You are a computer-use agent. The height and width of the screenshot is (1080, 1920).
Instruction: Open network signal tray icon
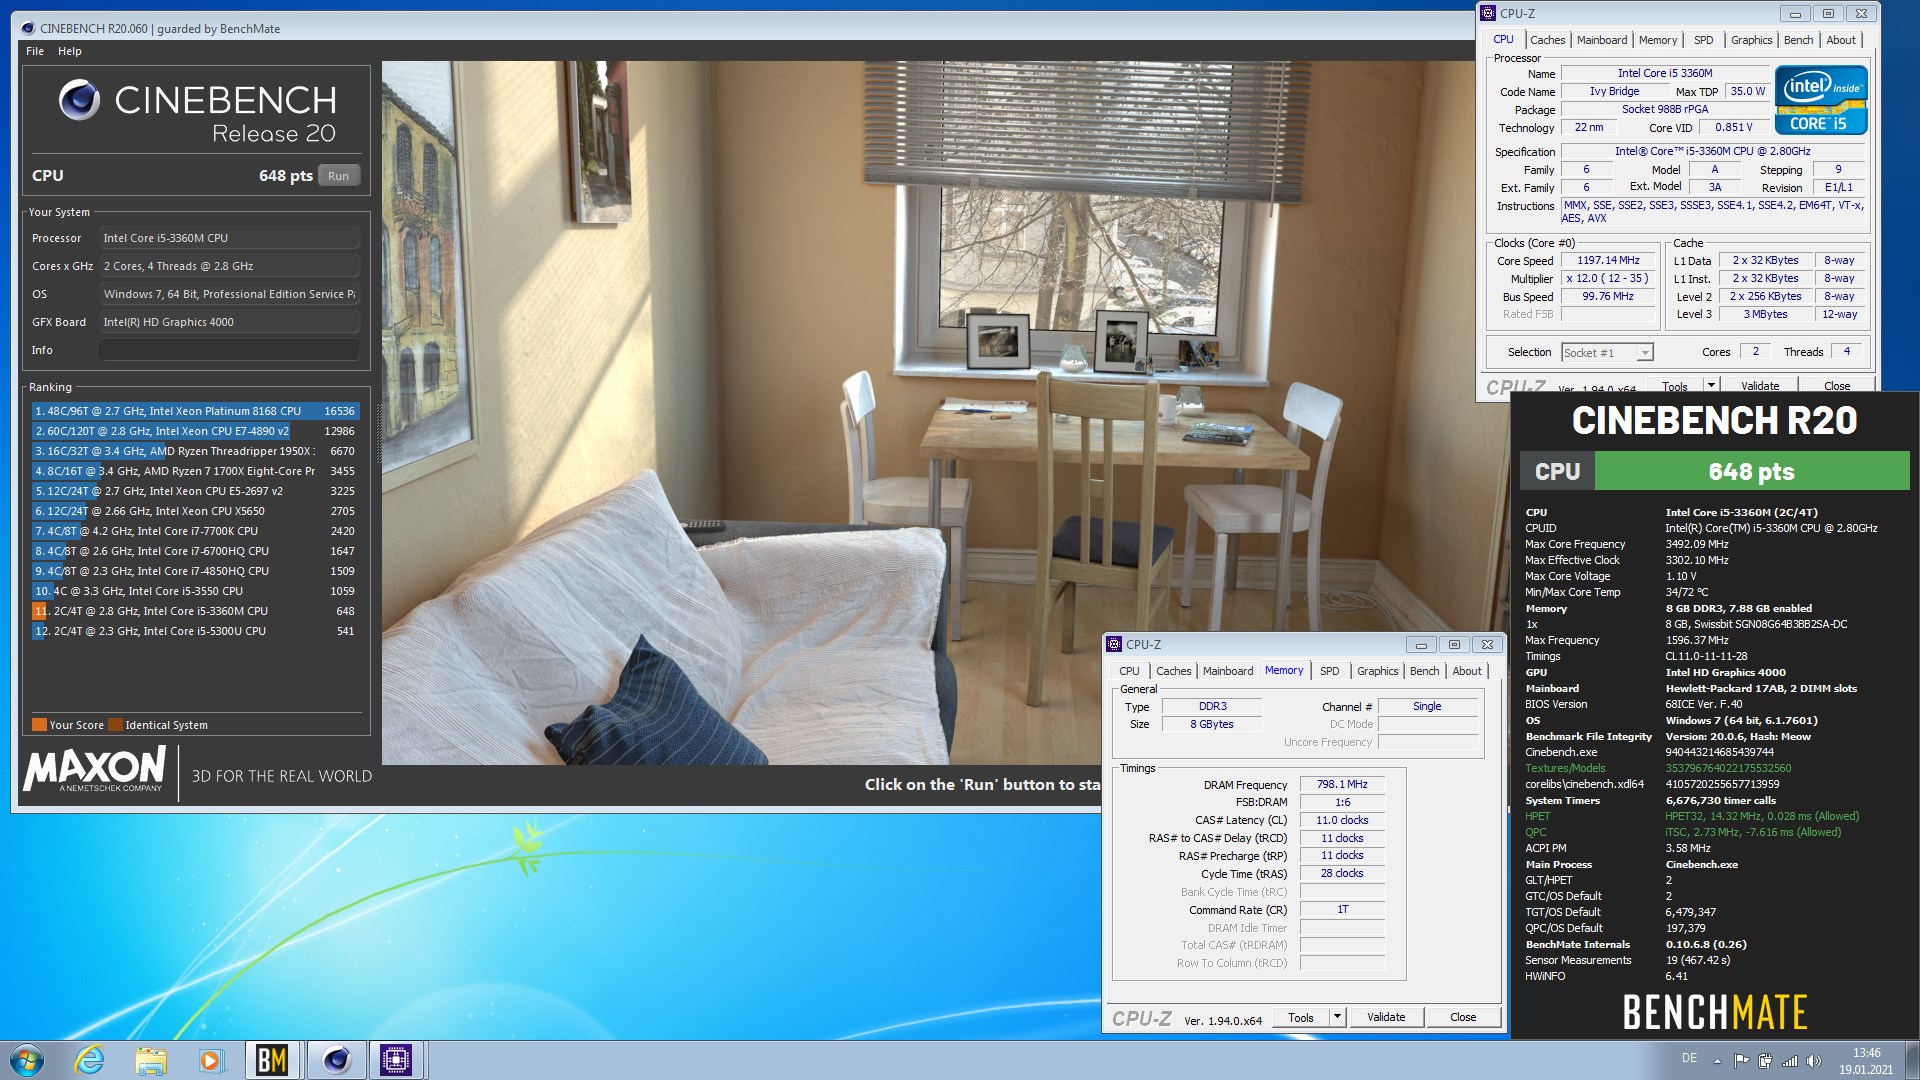coord(1790,1060)
